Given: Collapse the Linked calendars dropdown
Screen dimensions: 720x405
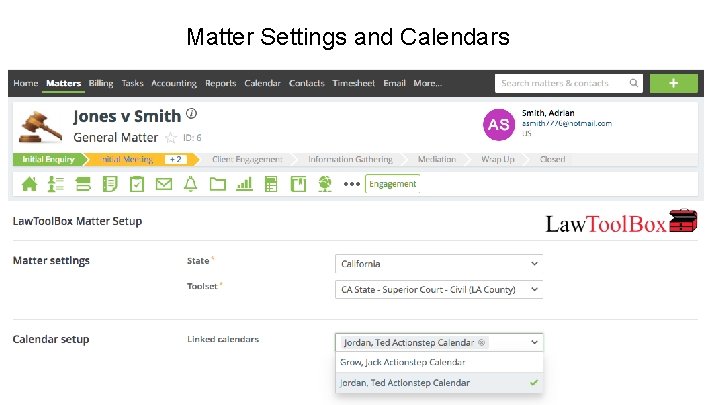Looking at the screenshot, I should point(535,341).
